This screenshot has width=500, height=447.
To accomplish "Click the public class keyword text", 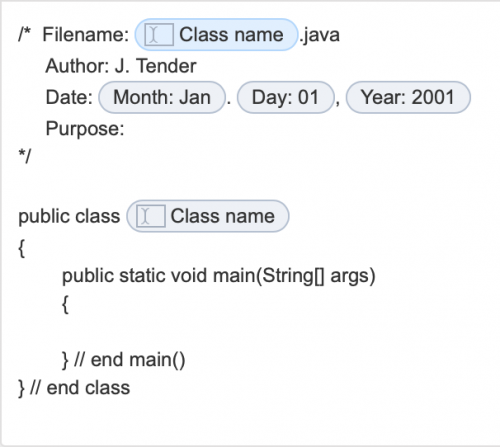I will [x=69, y=216].
